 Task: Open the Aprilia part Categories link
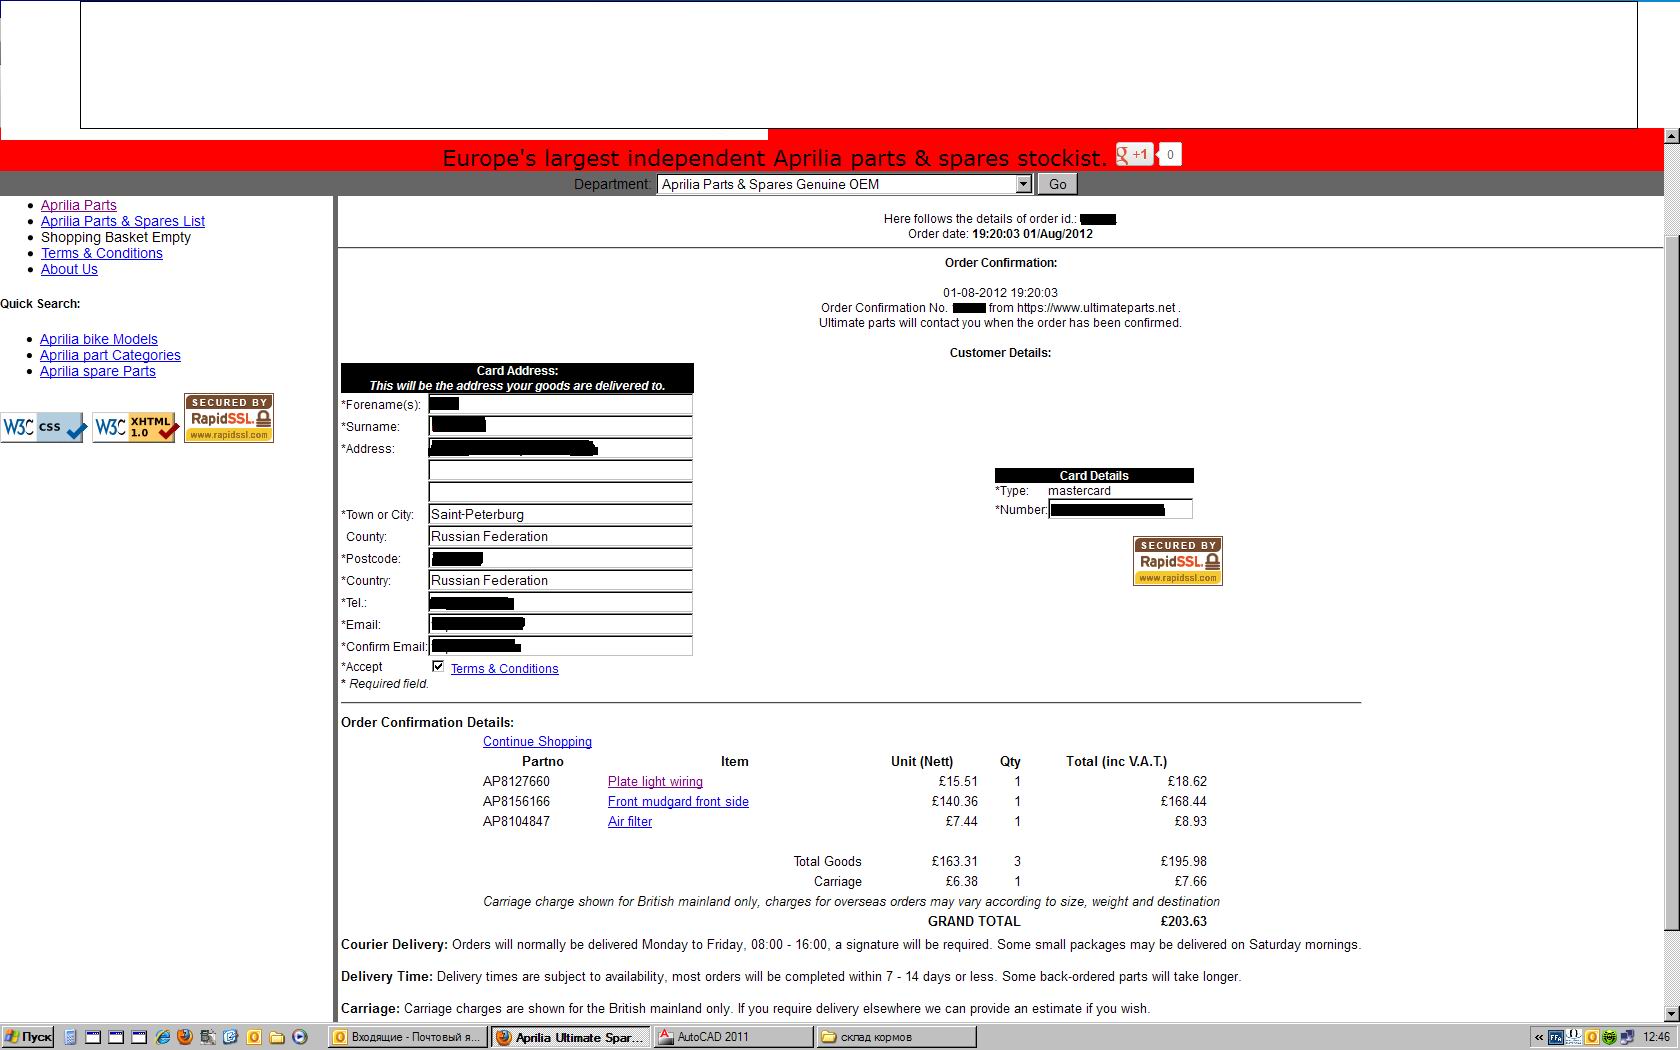tap(110, 355)
